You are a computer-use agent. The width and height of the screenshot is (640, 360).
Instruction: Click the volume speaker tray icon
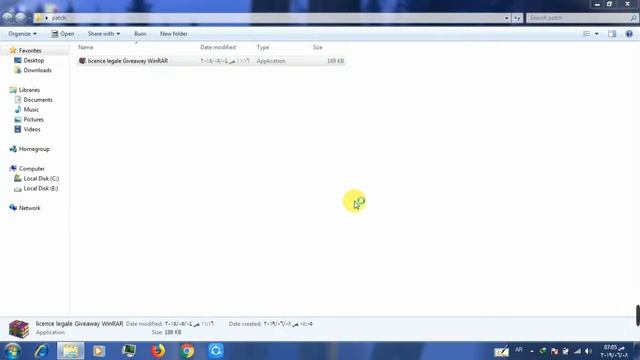pos(588,351)
